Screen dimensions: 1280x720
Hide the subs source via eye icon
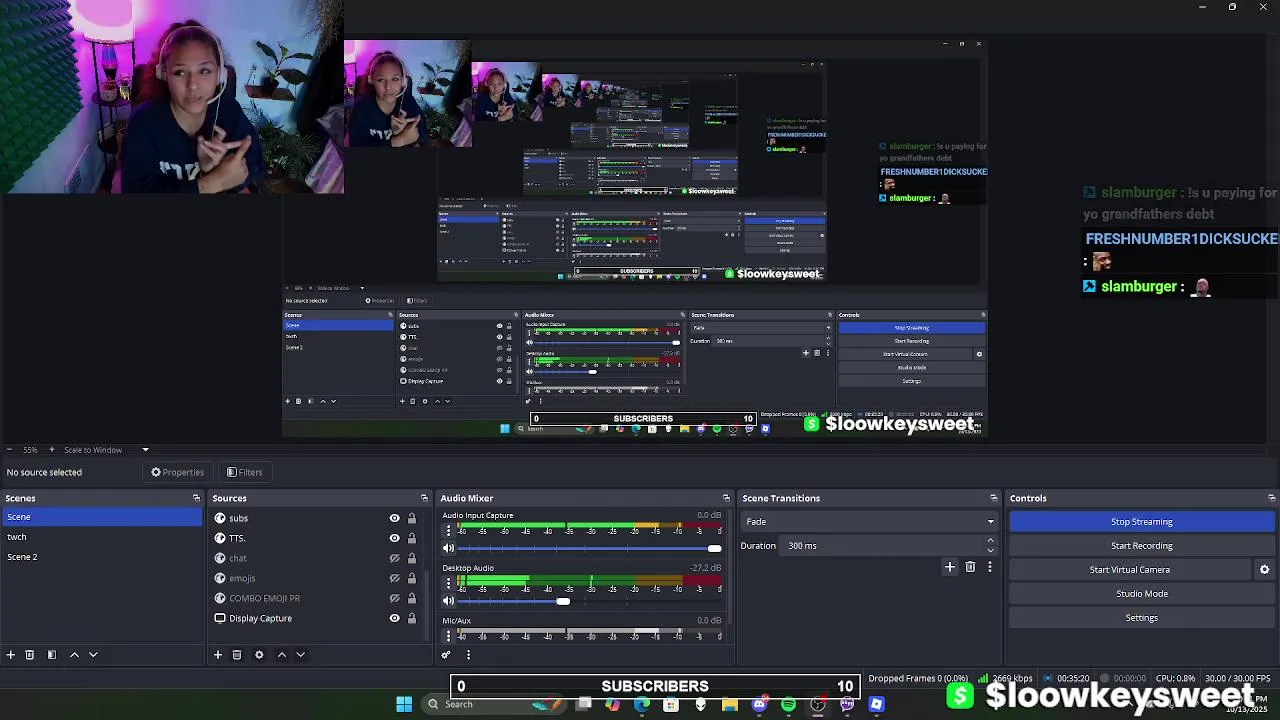[x=394, y=518]
